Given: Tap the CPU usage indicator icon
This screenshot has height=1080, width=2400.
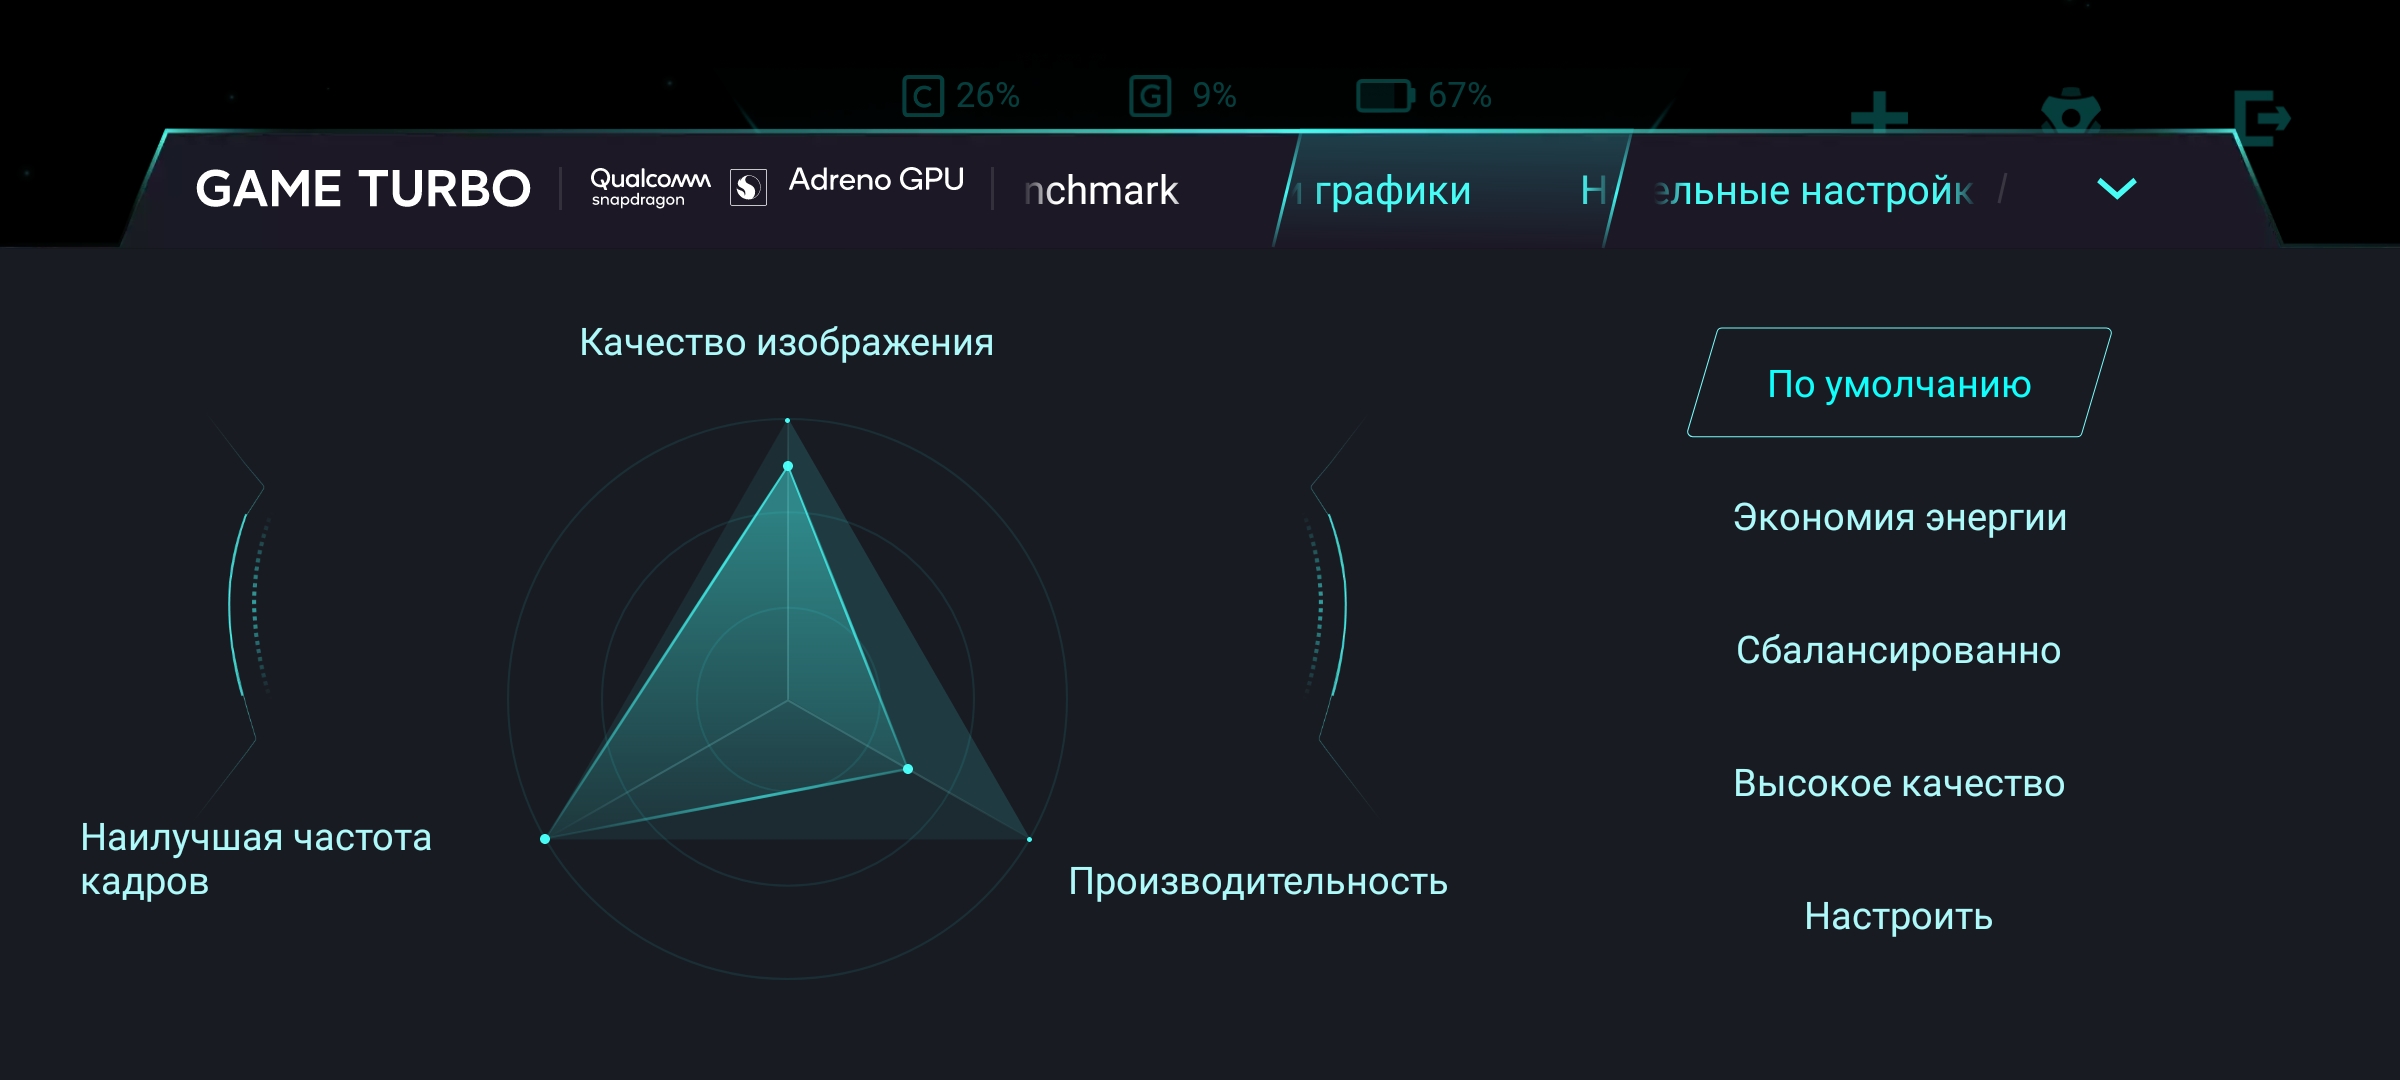Looking at the screenshot, I should tap(922, 96).
